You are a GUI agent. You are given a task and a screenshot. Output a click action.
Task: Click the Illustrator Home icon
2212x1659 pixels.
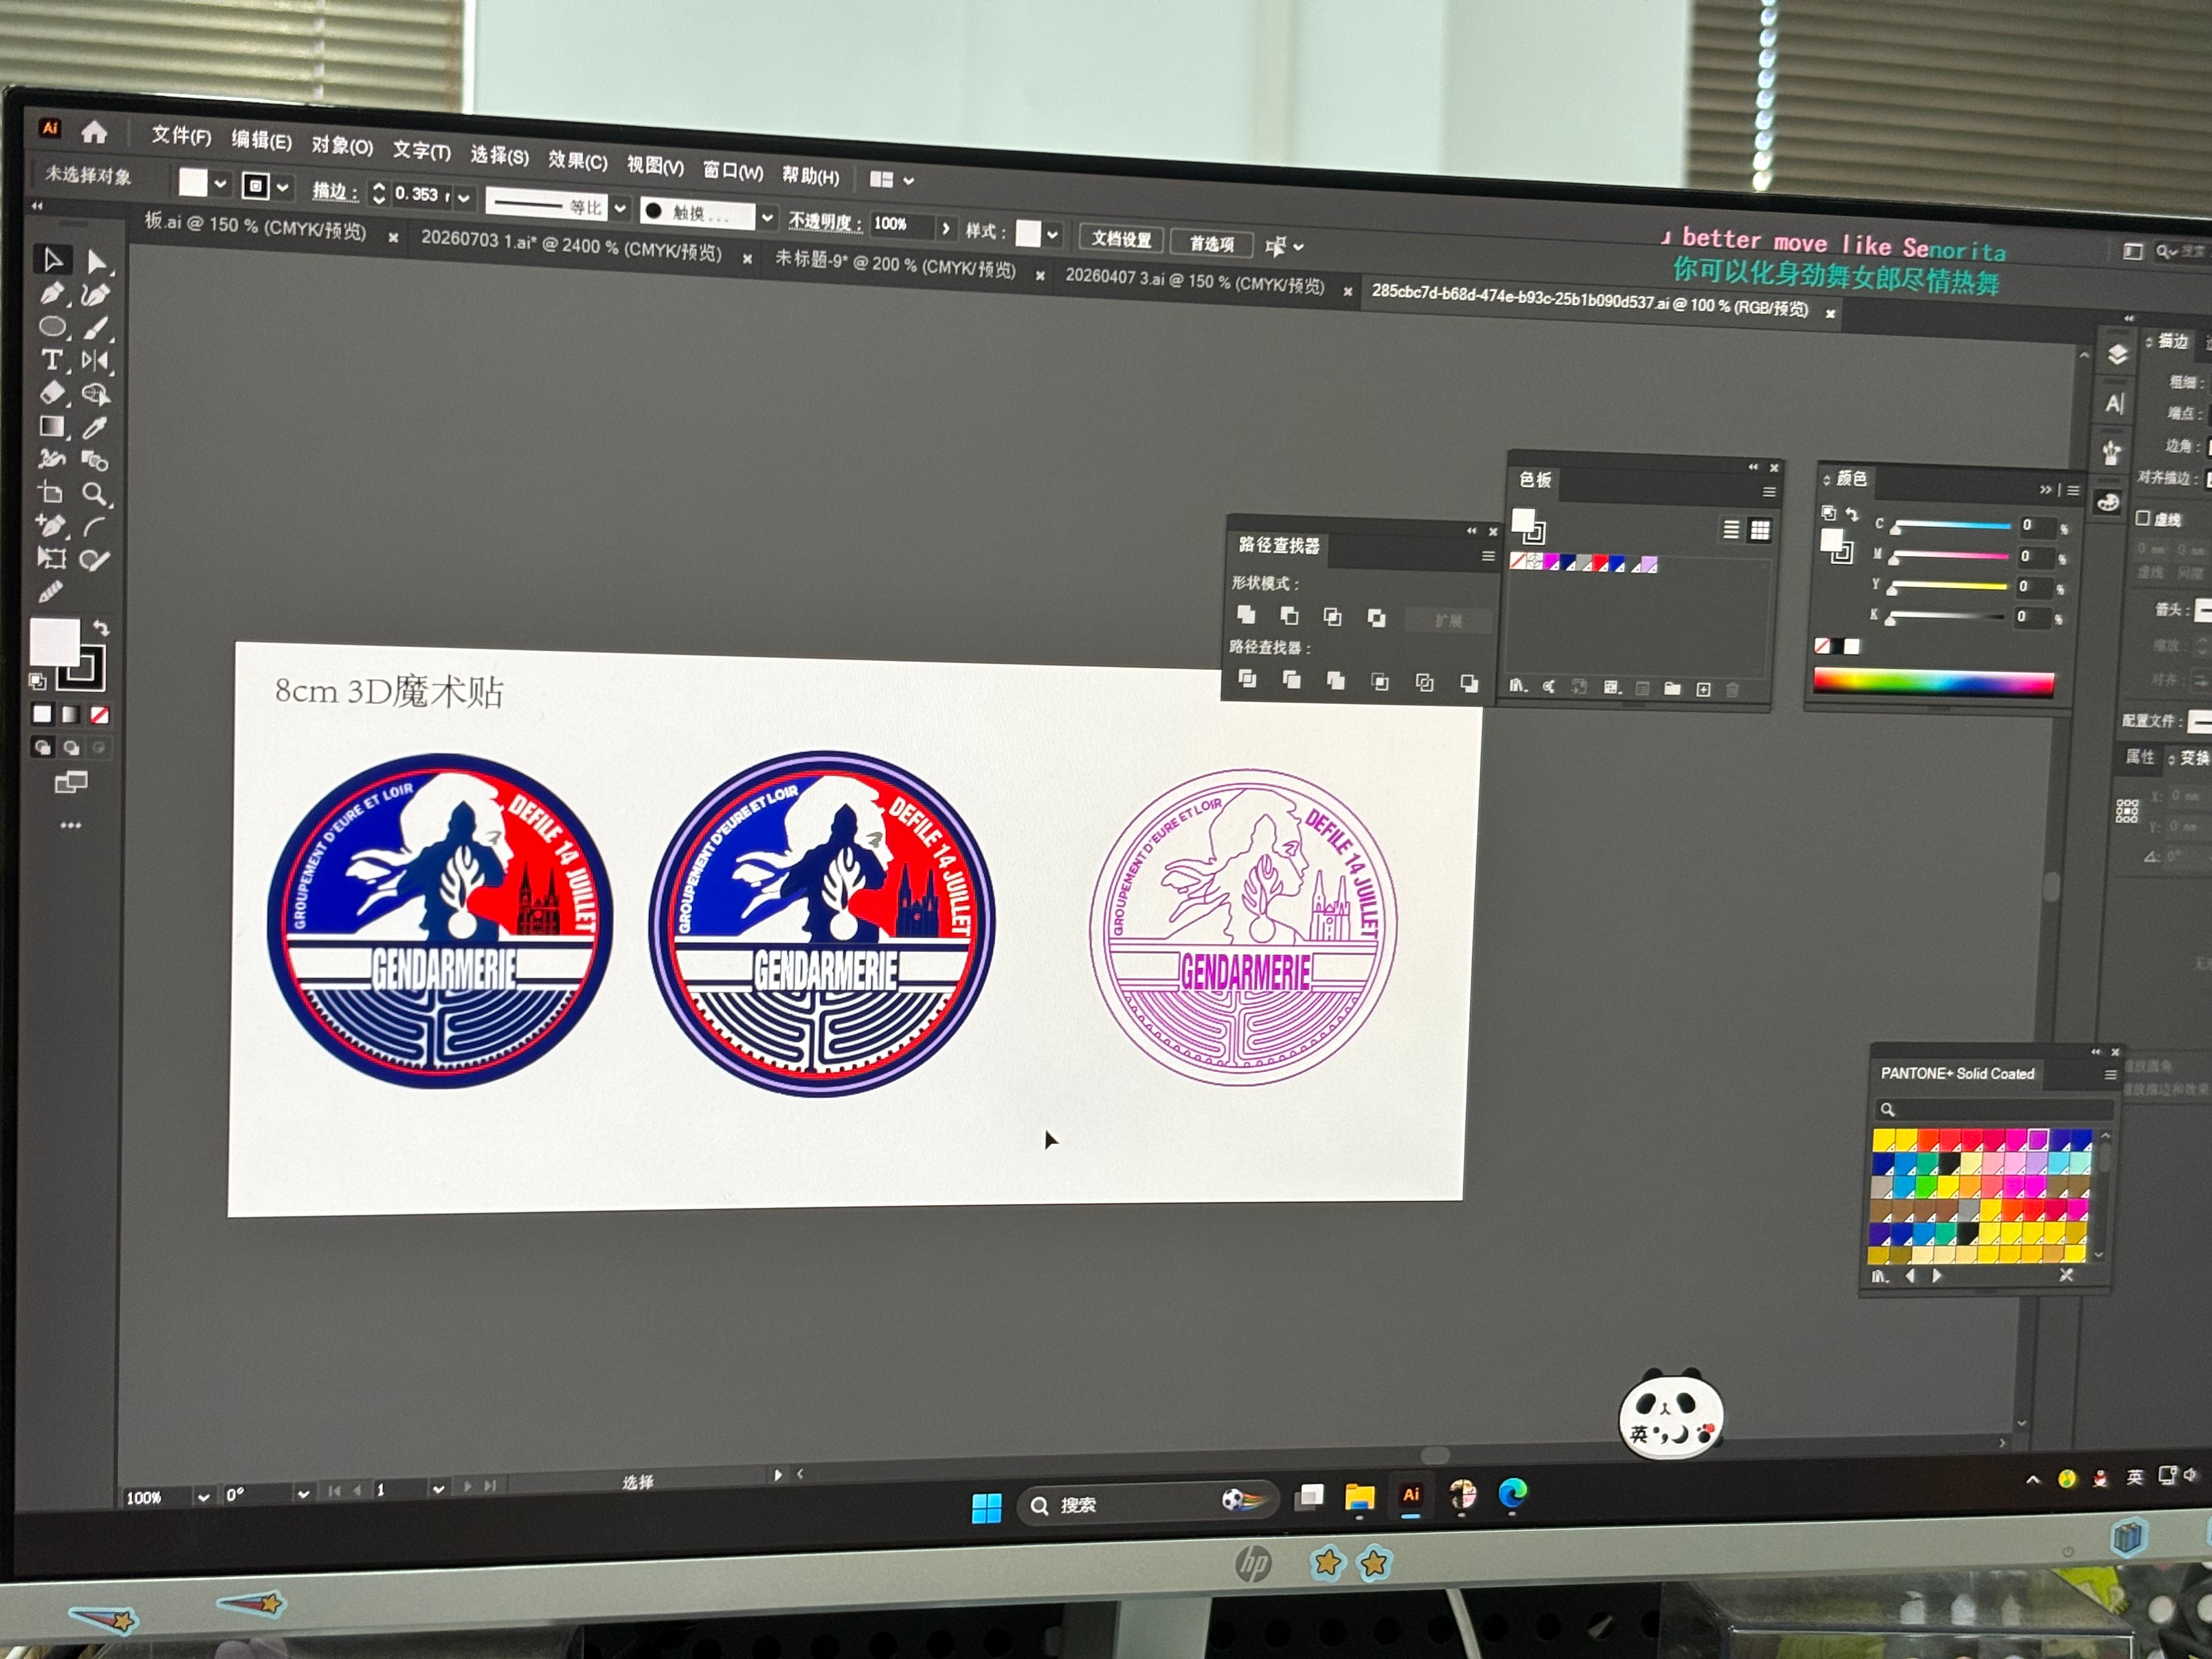pos(94,131)
